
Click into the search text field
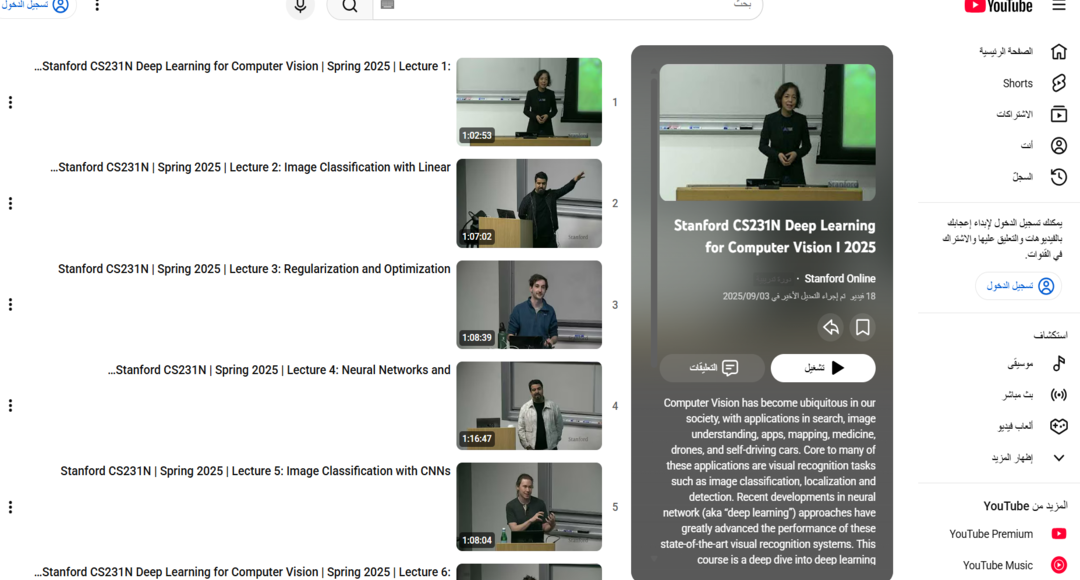click(x=570, y=6)
